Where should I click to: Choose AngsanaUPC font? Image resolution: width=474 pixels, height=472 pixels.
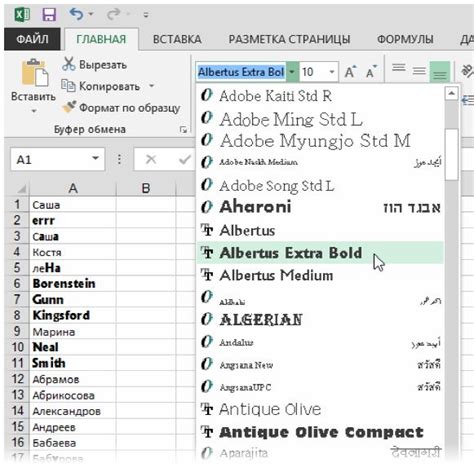[320, 387]
